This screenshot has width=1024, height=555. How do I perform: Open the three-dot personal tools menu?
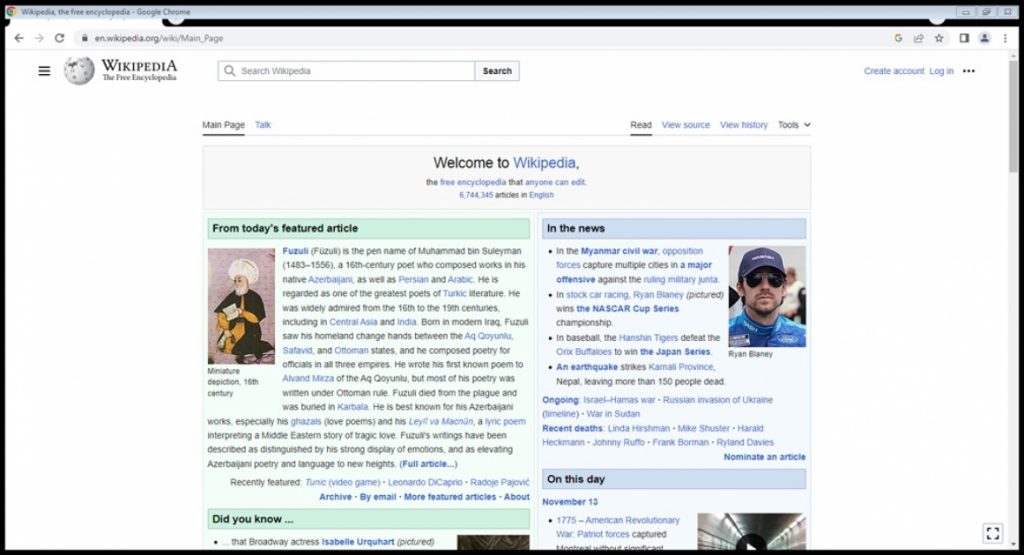[968, 71]
